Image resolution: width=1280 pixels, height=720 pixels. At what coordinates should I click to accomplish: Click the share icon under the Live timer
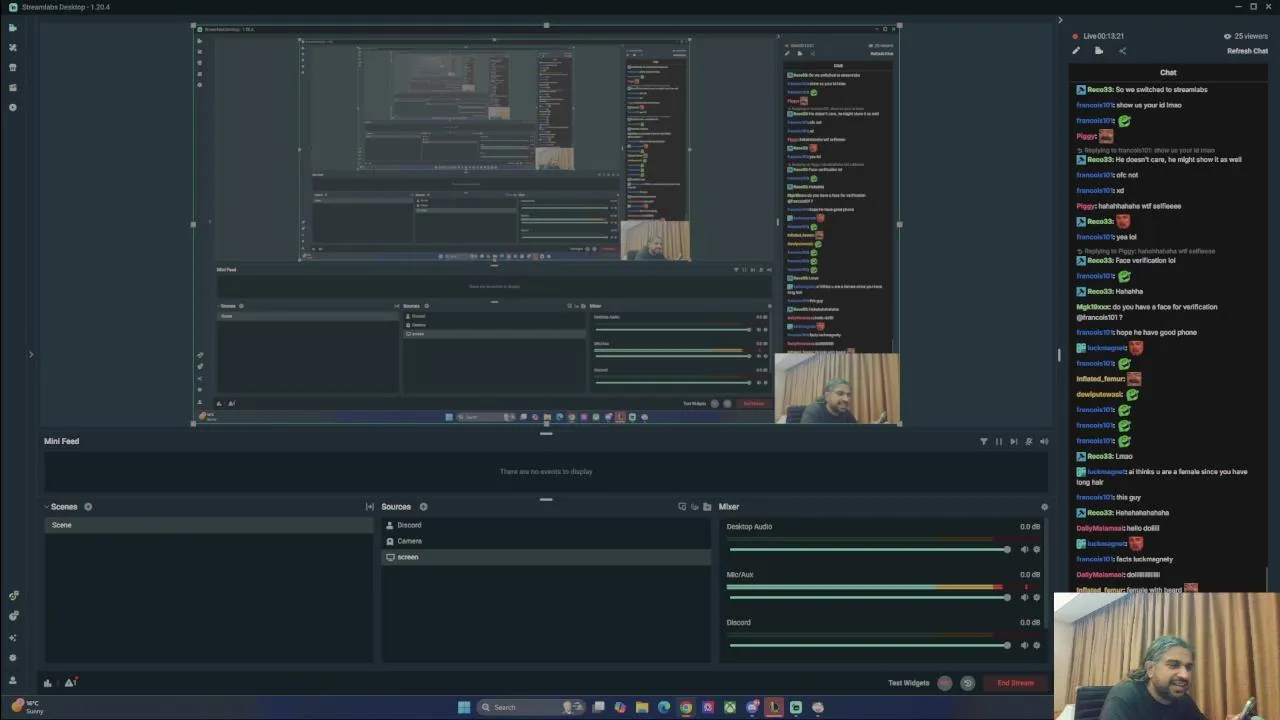tap(1122, 51)
